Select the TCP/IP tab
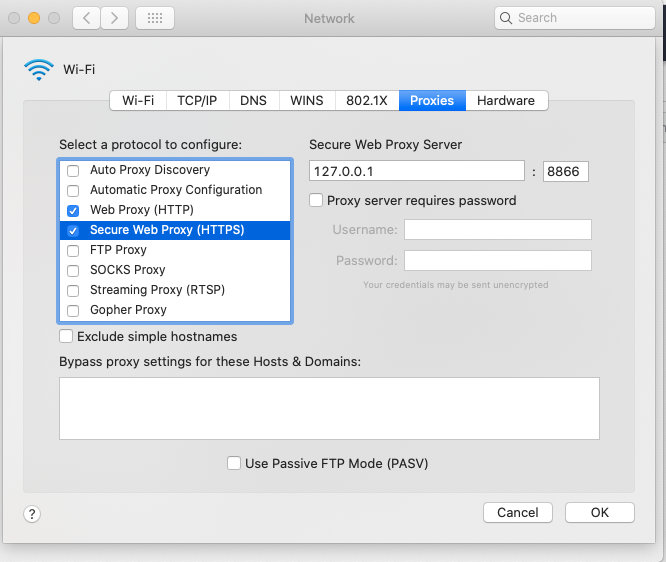 tap(197, 101)
